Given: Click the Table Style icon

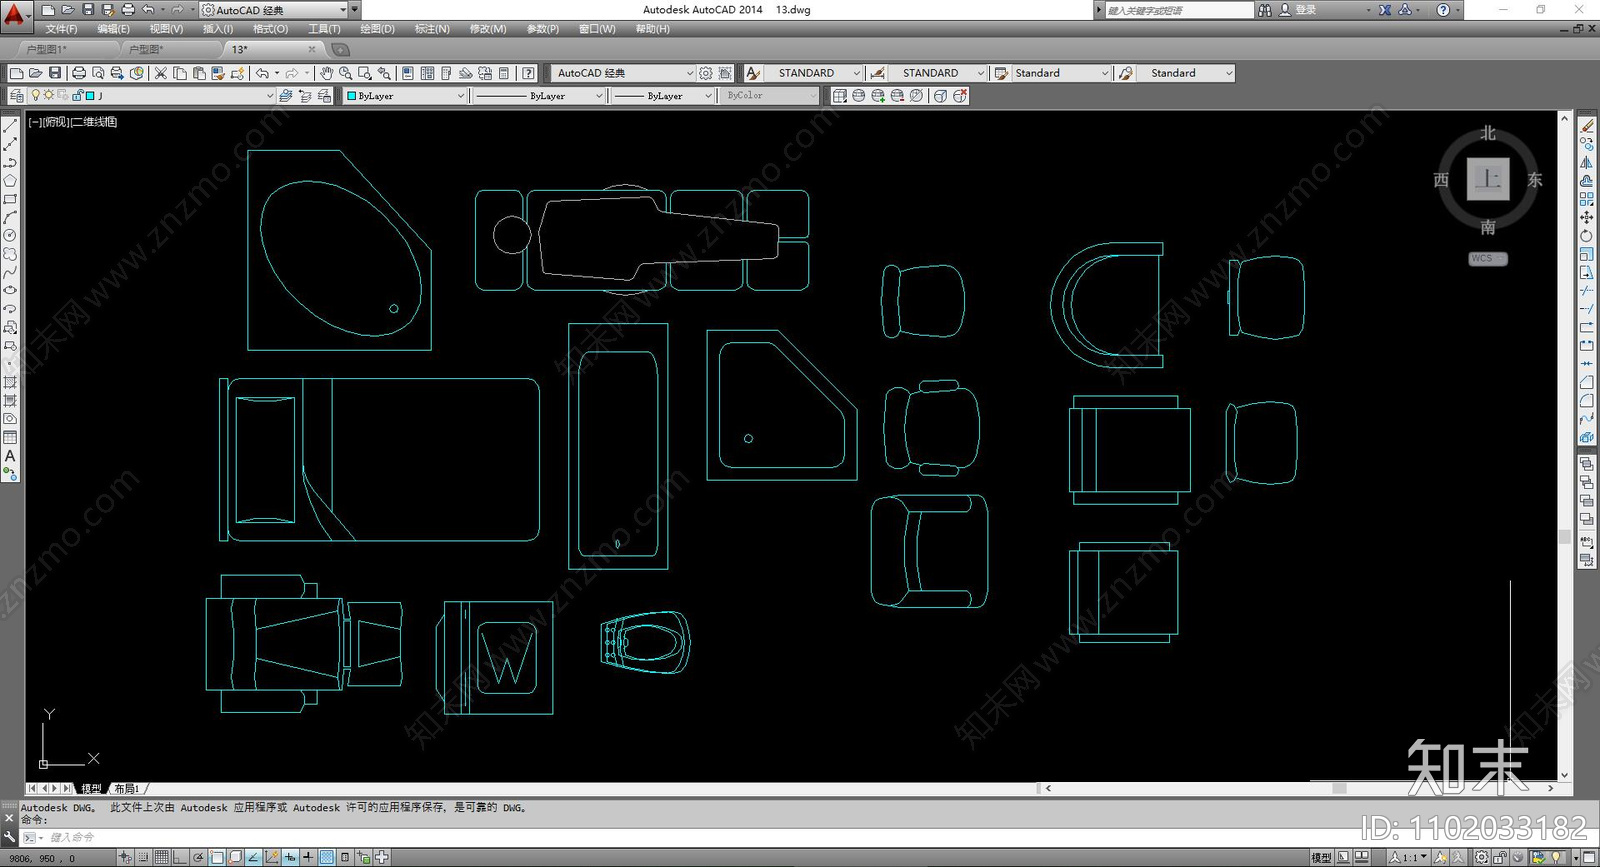Looking at the screenshot, I should click(1001, 73).
